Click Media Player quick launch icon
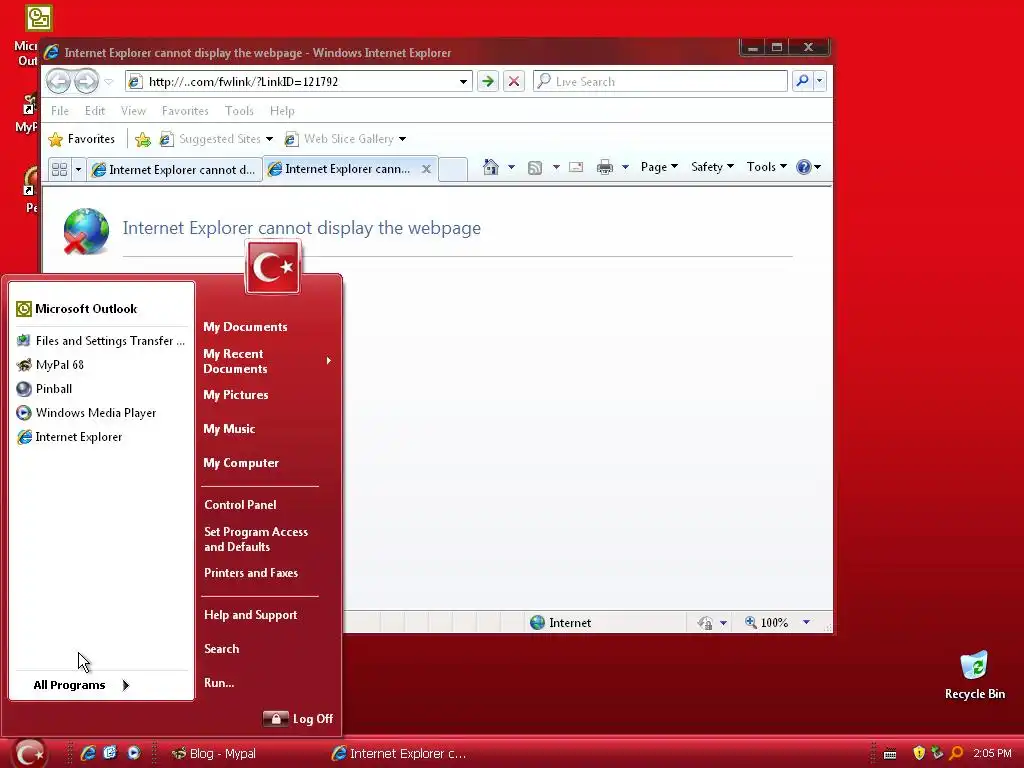Viewport: 1024px width, 768px height. point(134,753)
